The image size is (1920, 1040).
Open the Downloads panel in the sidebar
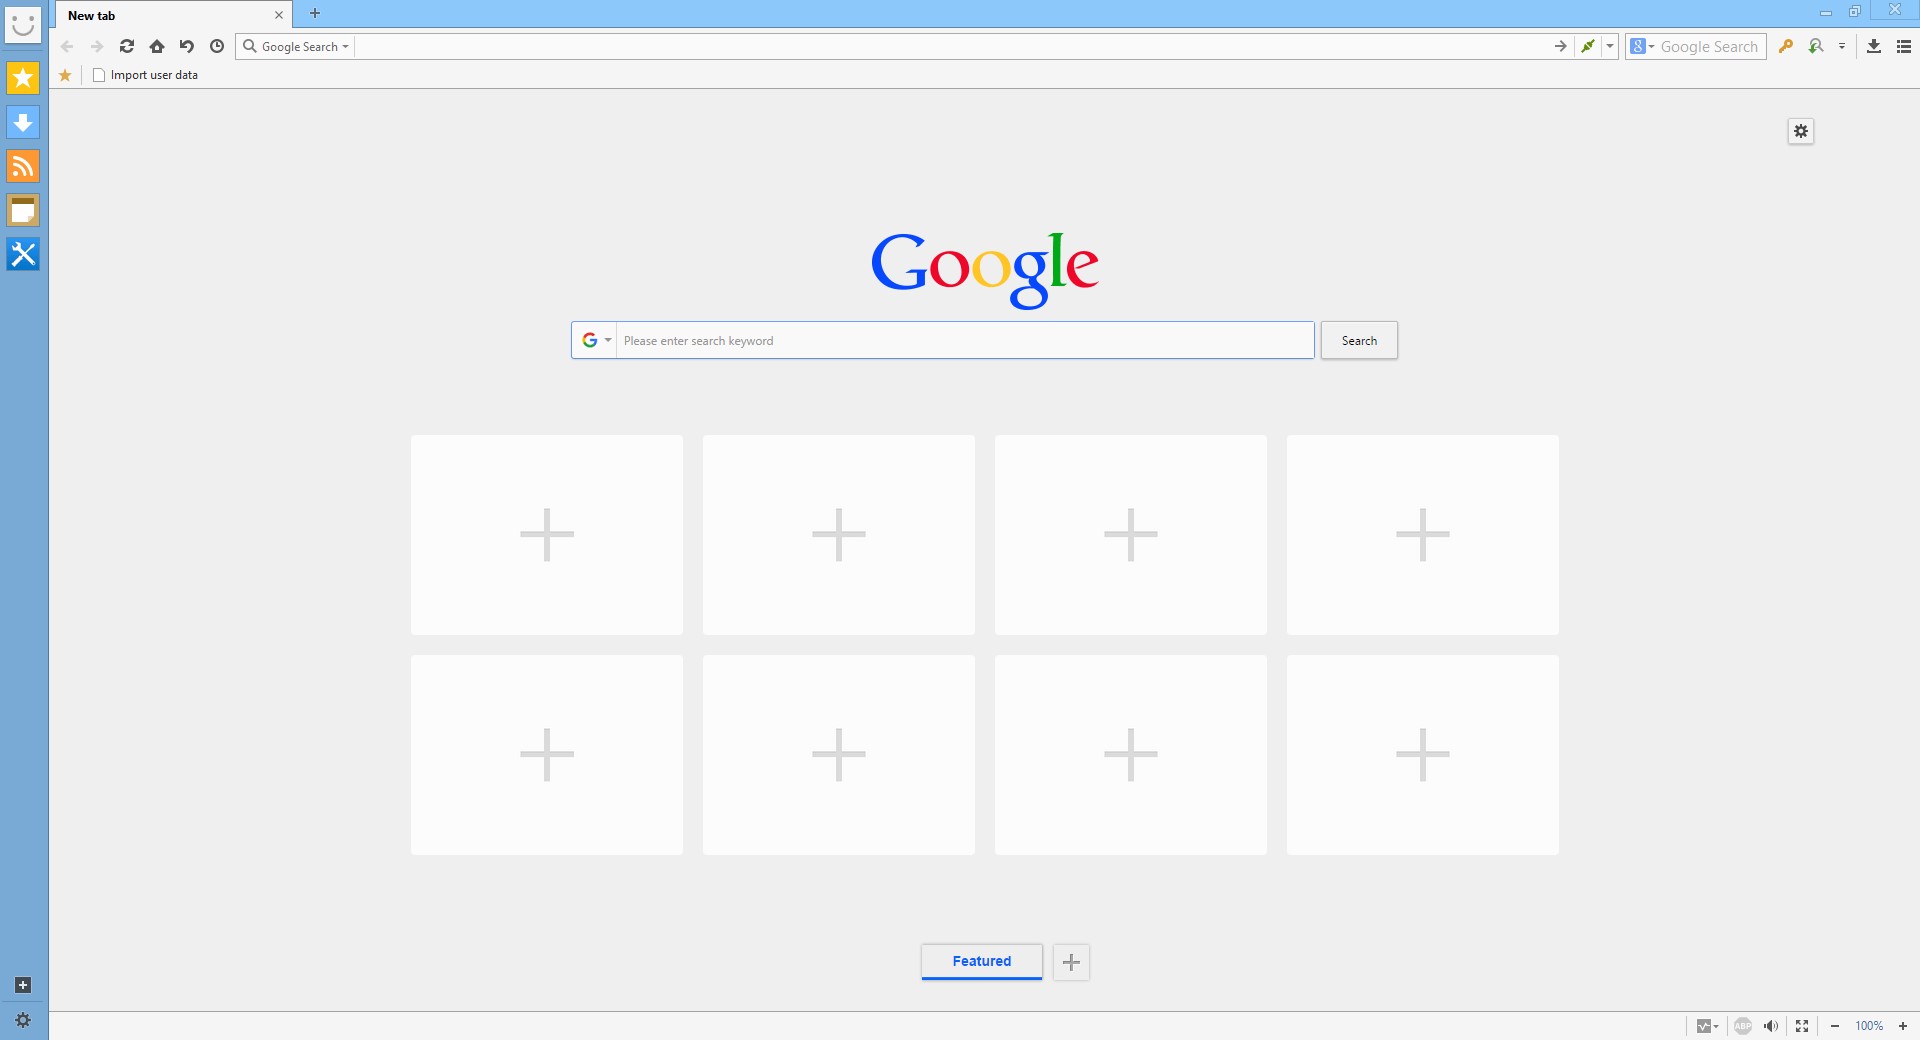tap(23, 122)
